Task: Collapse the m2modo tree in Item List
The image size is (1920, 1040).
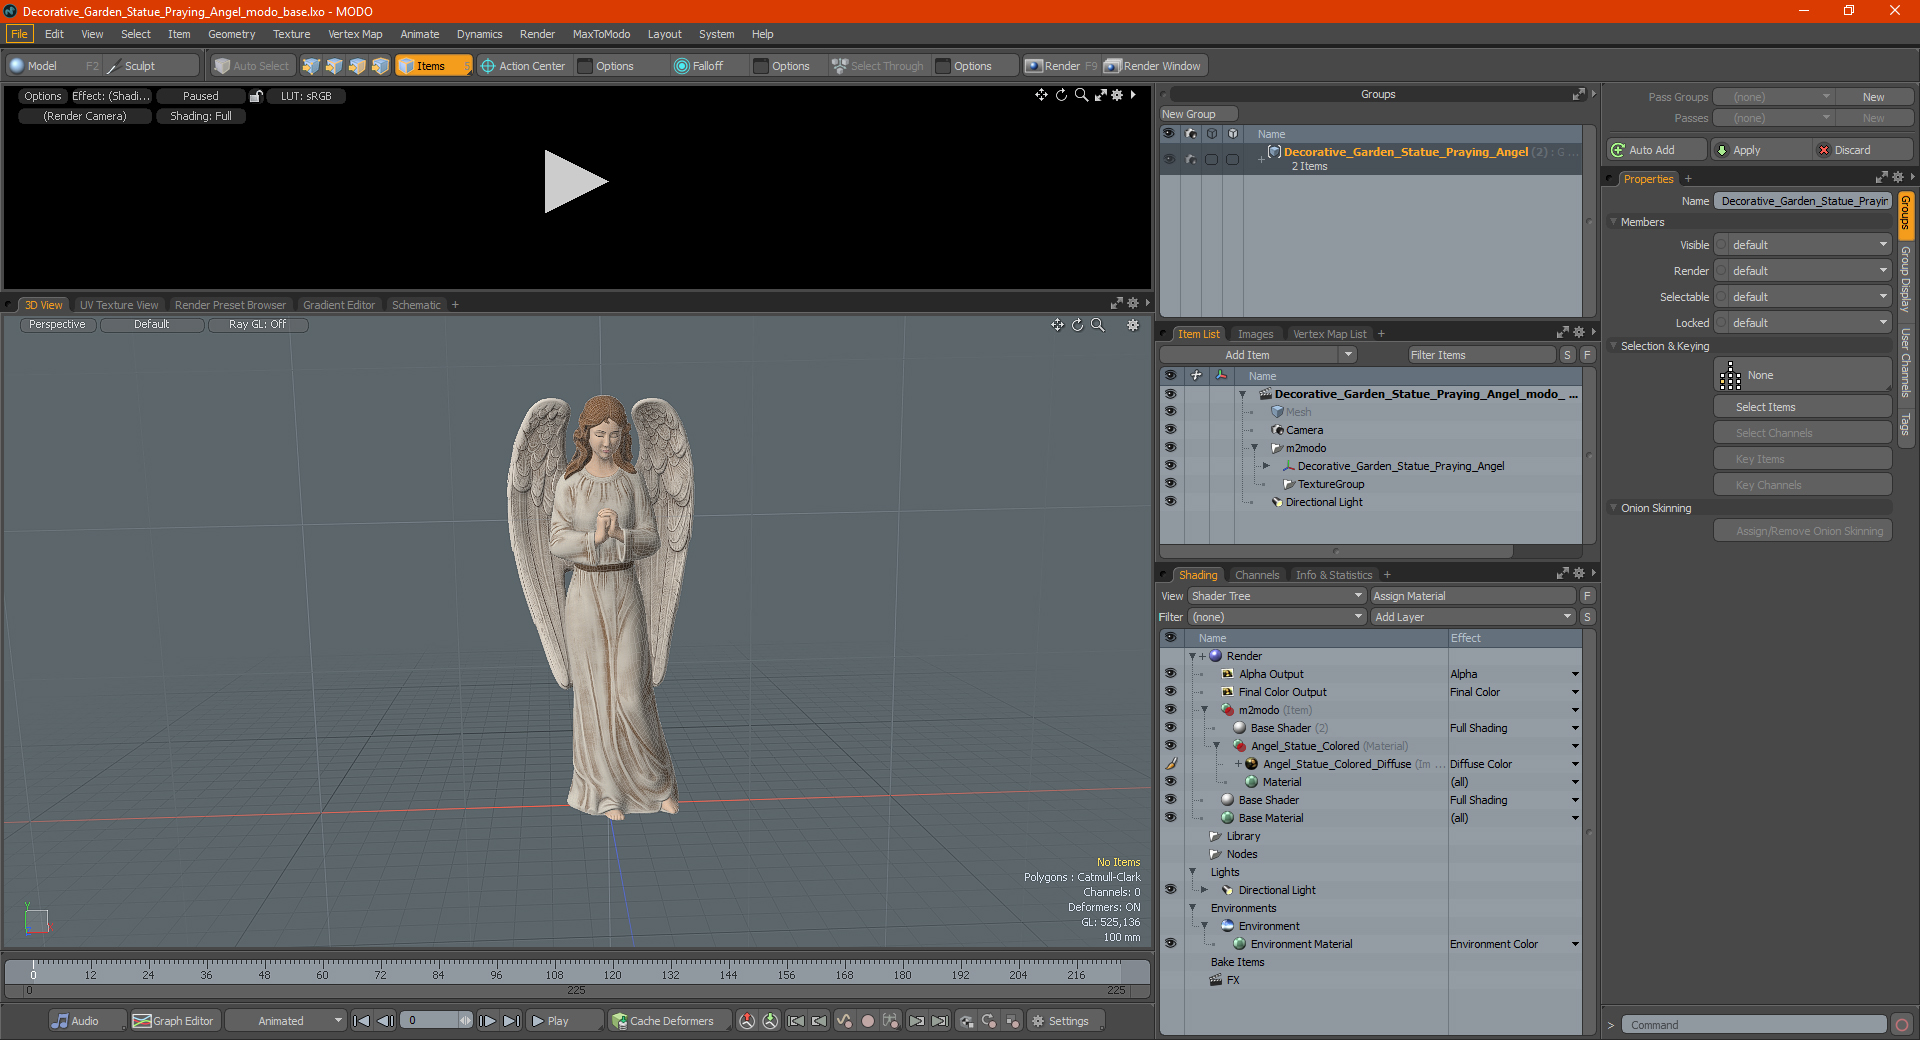Action: (x=1254, y=448)
